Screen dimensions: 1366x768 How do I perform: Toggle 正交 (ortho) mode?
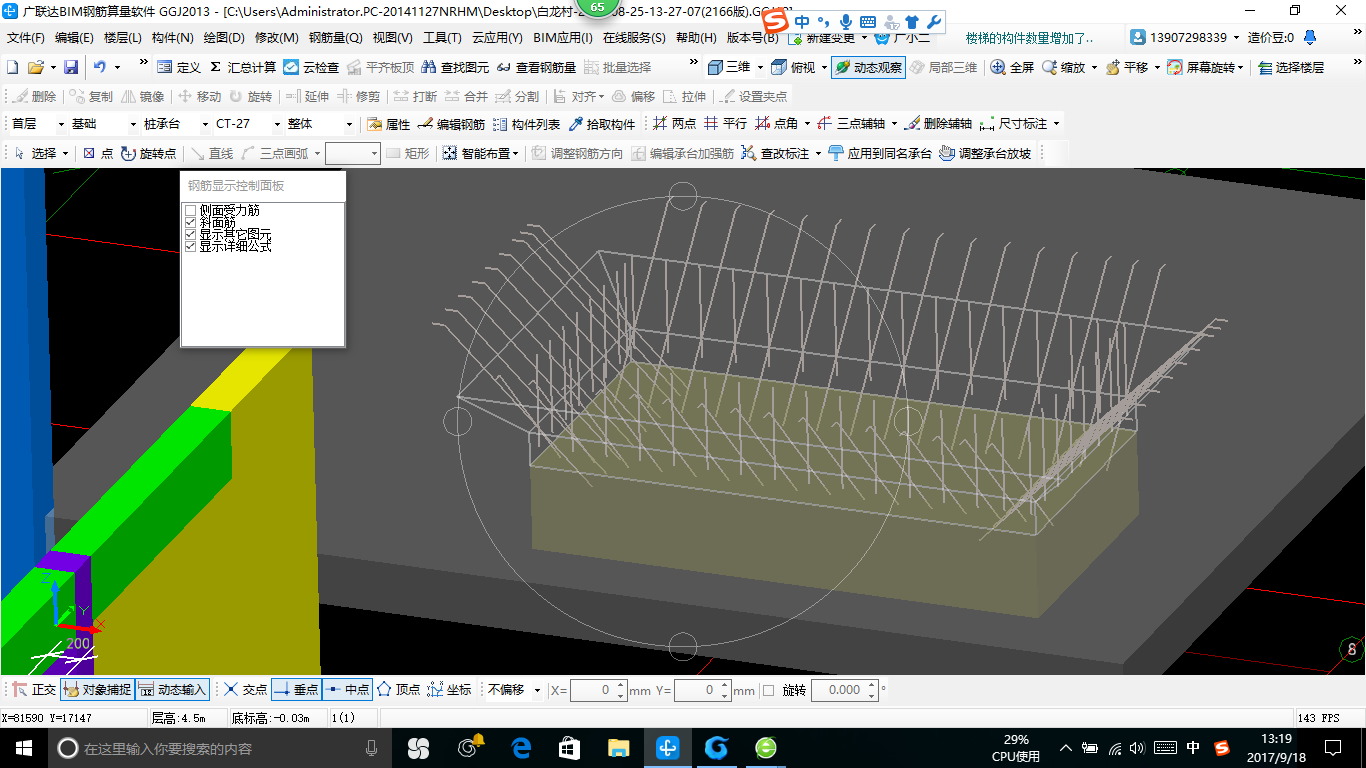click(34, 690)
